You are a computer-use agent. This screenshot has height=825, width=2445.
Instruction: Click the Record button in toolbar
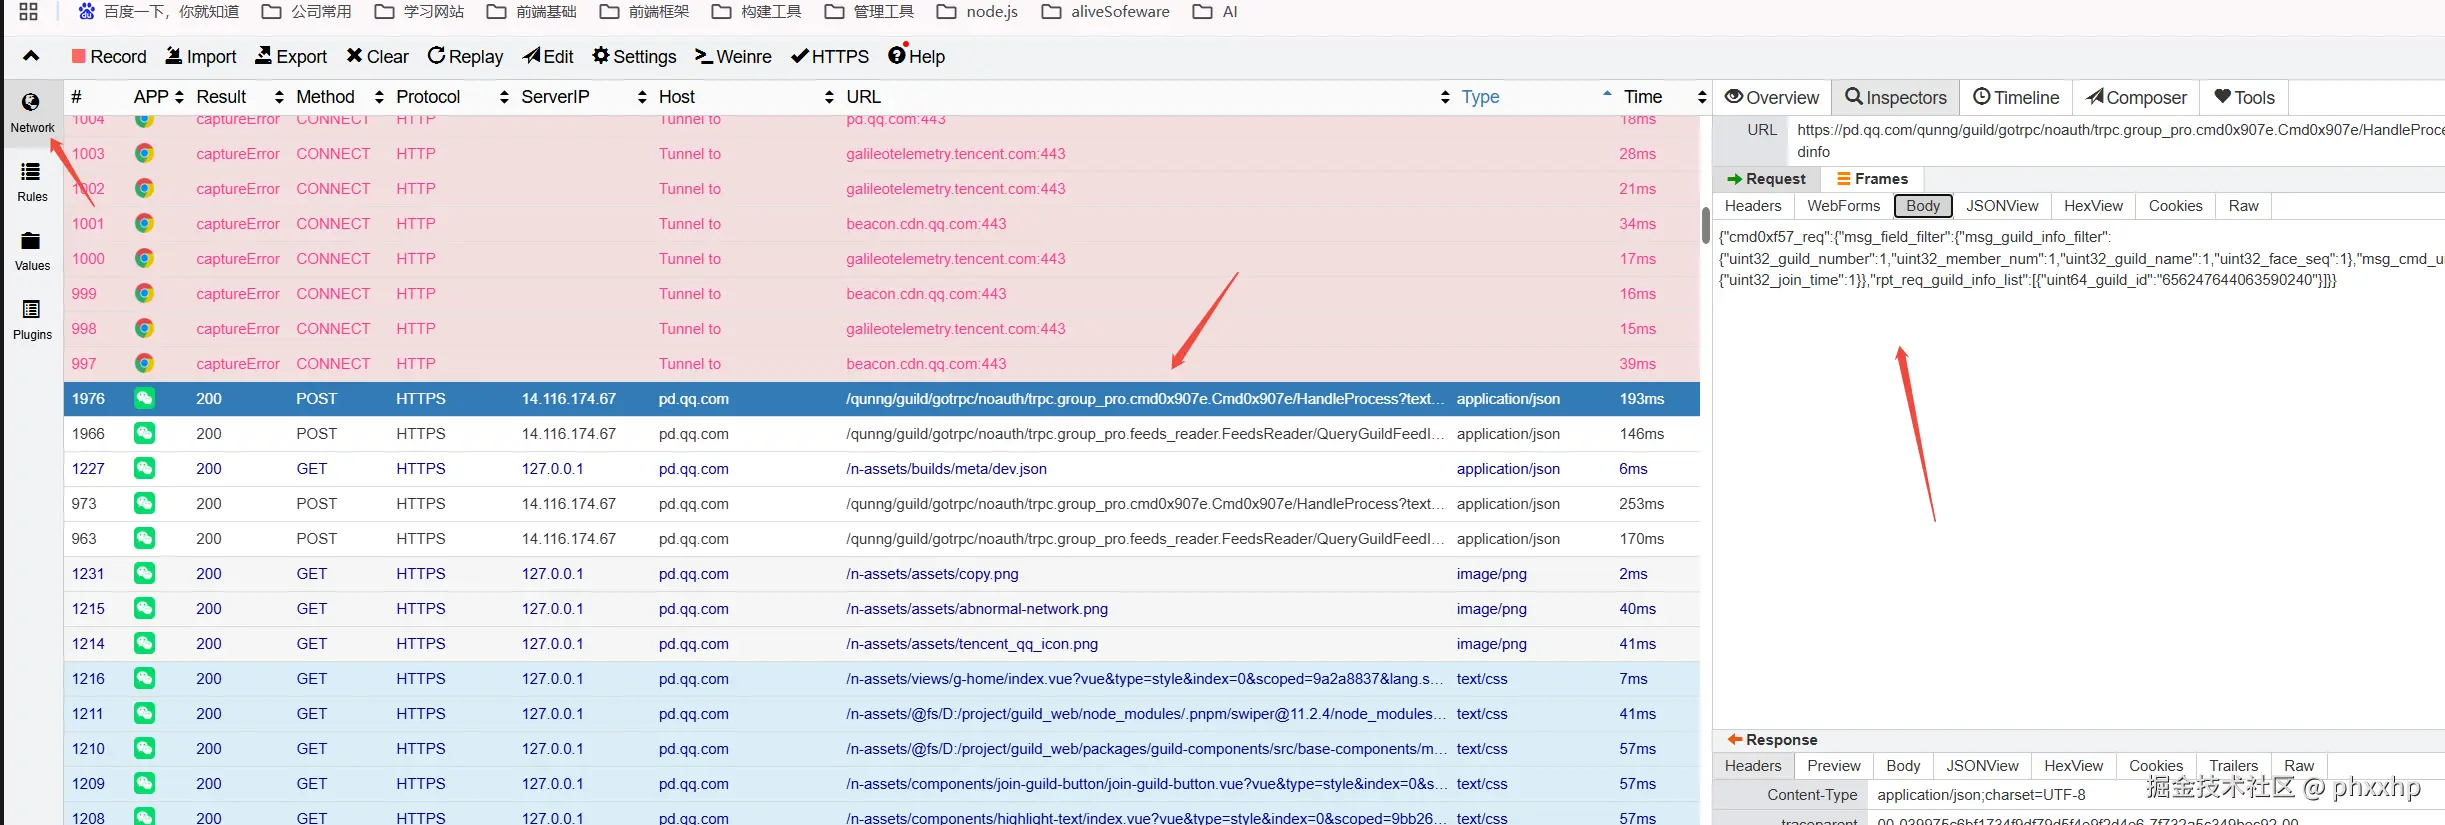109,57
